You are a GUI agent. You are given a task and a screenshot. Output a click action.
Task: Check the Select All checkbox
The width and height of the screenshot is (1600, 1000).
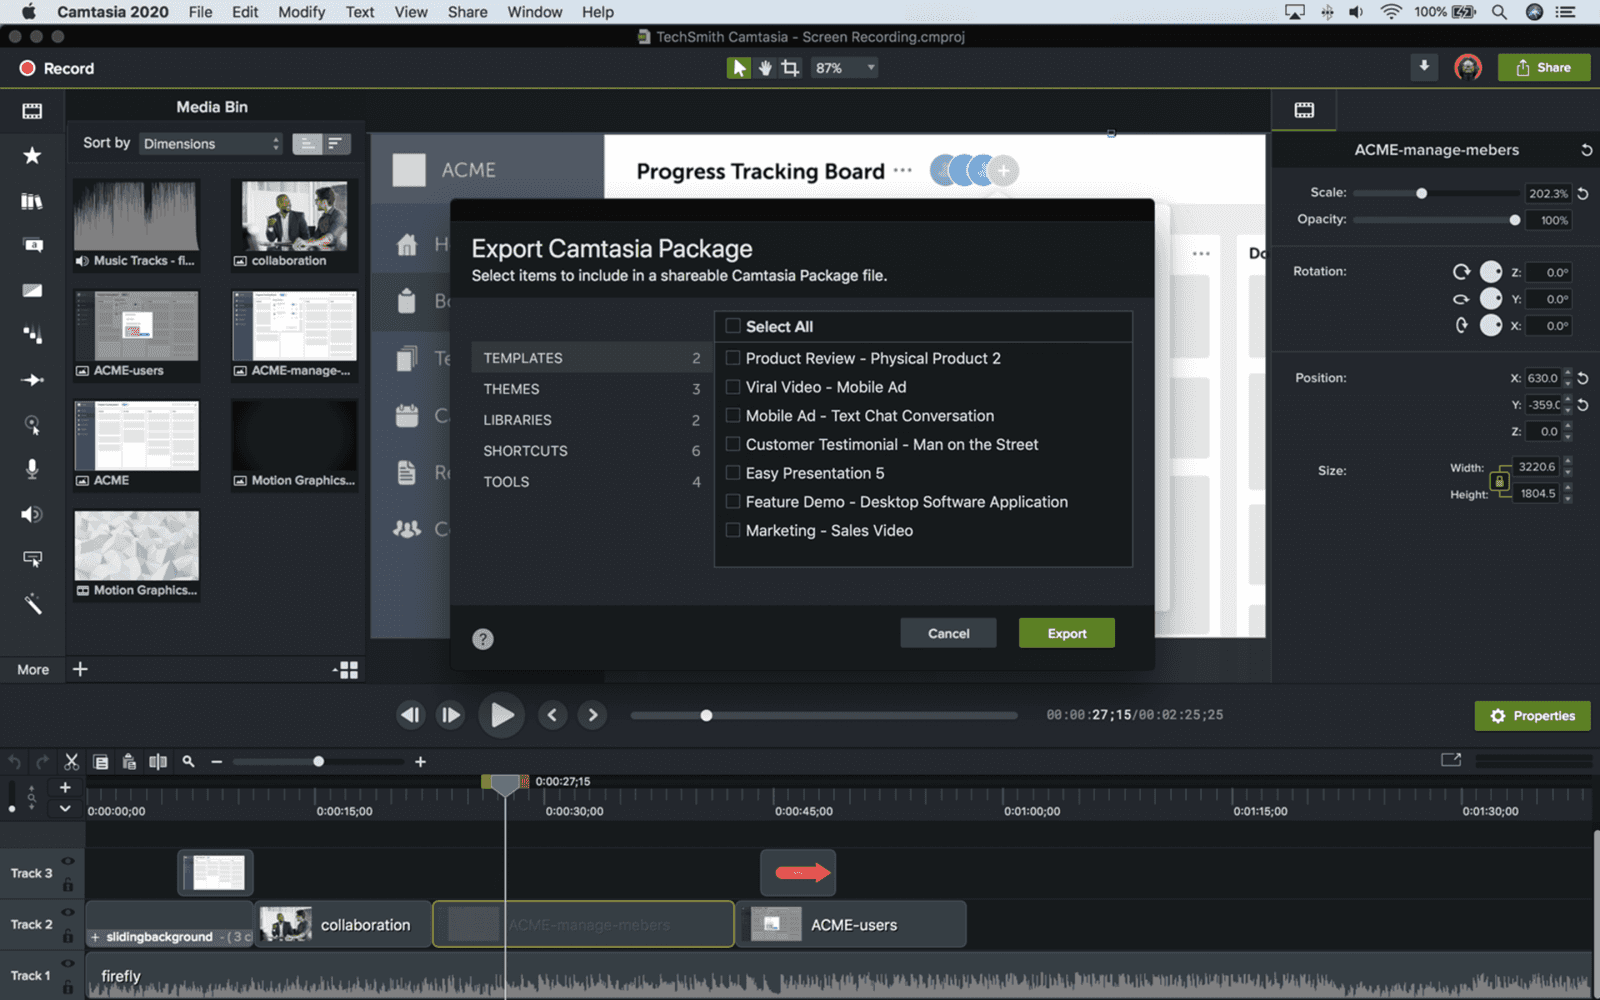click(733, 326)
